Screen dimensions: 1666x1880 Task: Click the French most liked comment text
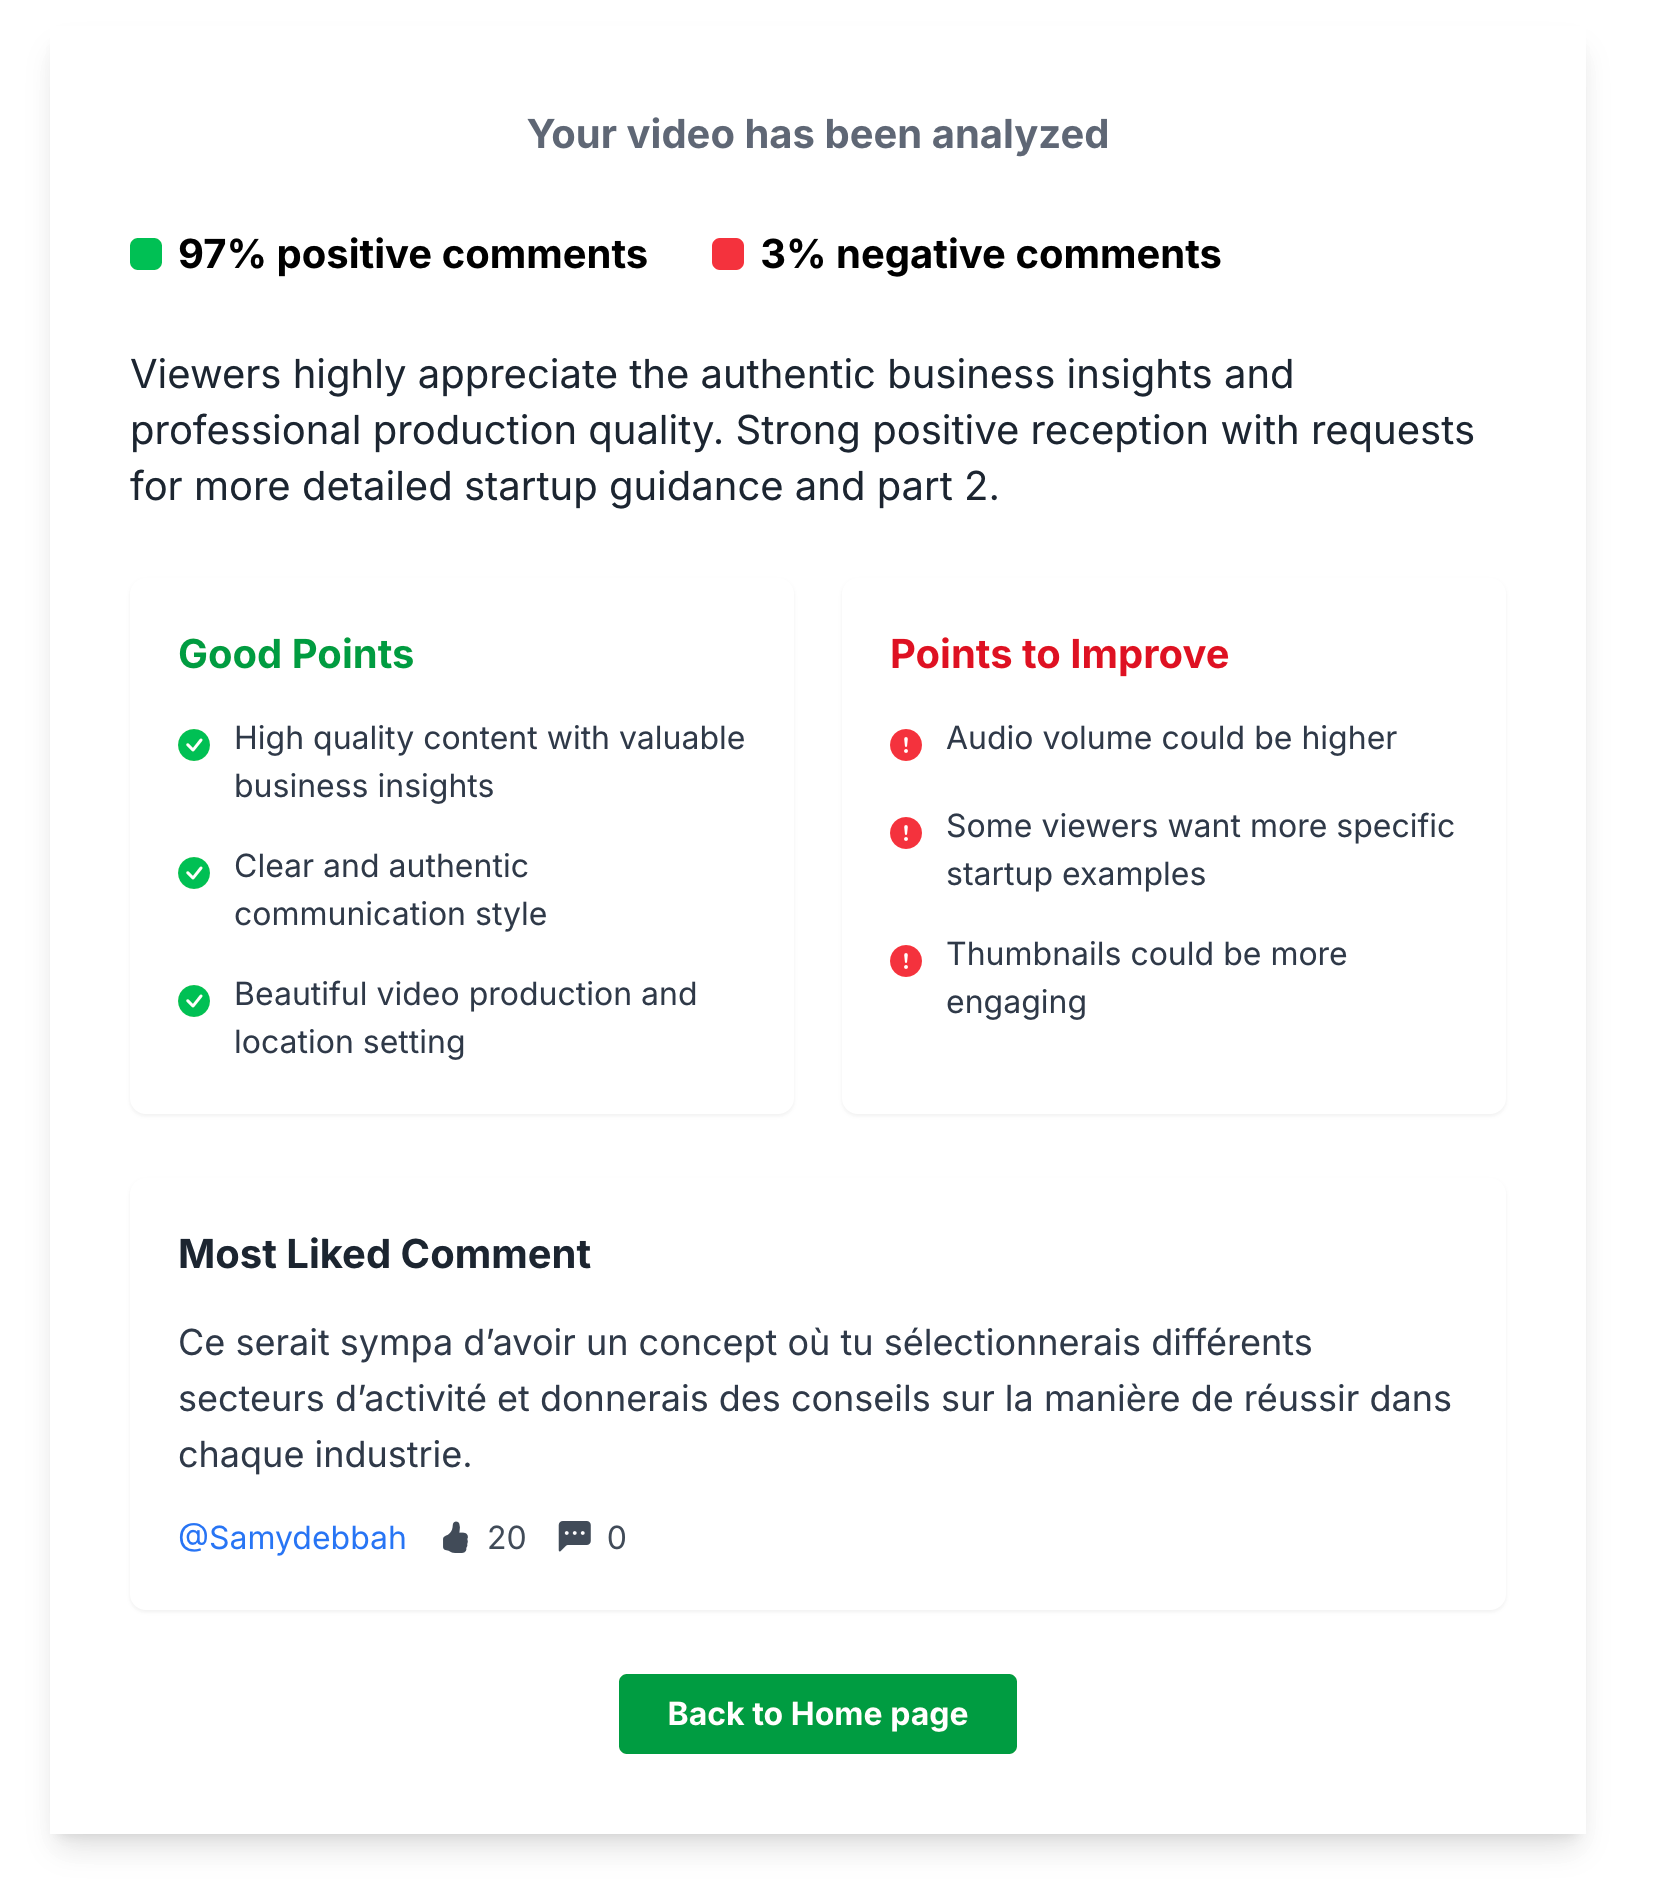click(815, 1398)
